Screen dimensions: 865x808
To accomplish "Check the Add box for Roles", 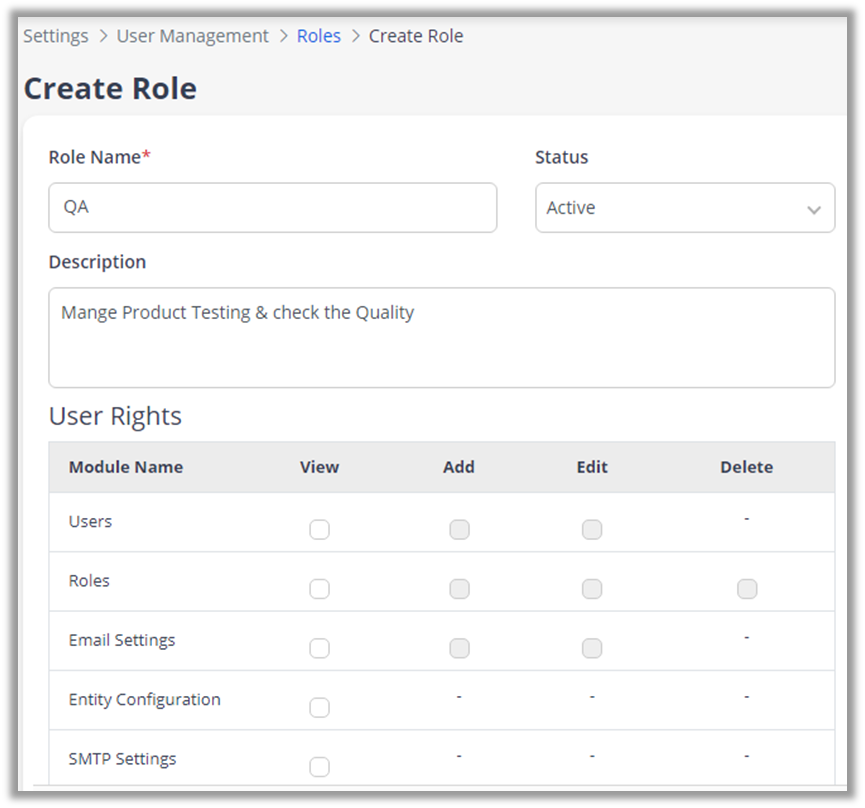I will pyautogui.click(x=459, y=589).
